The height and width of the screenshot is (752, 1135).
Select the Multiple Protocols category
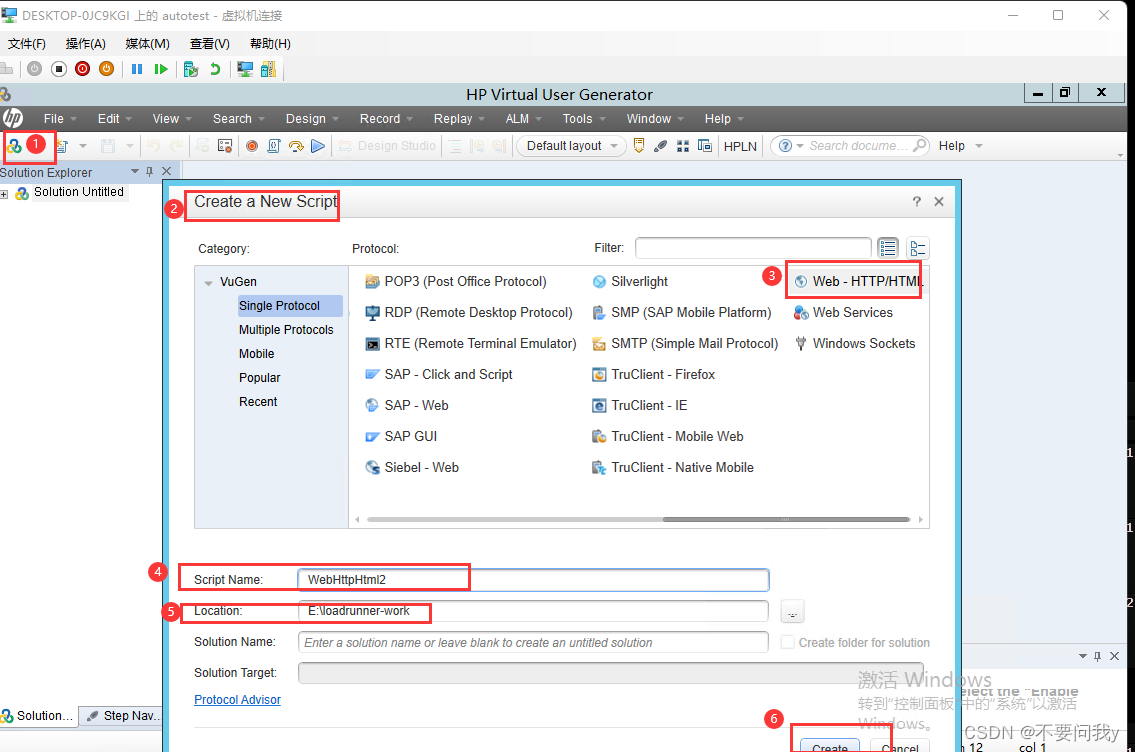[286, 329]
